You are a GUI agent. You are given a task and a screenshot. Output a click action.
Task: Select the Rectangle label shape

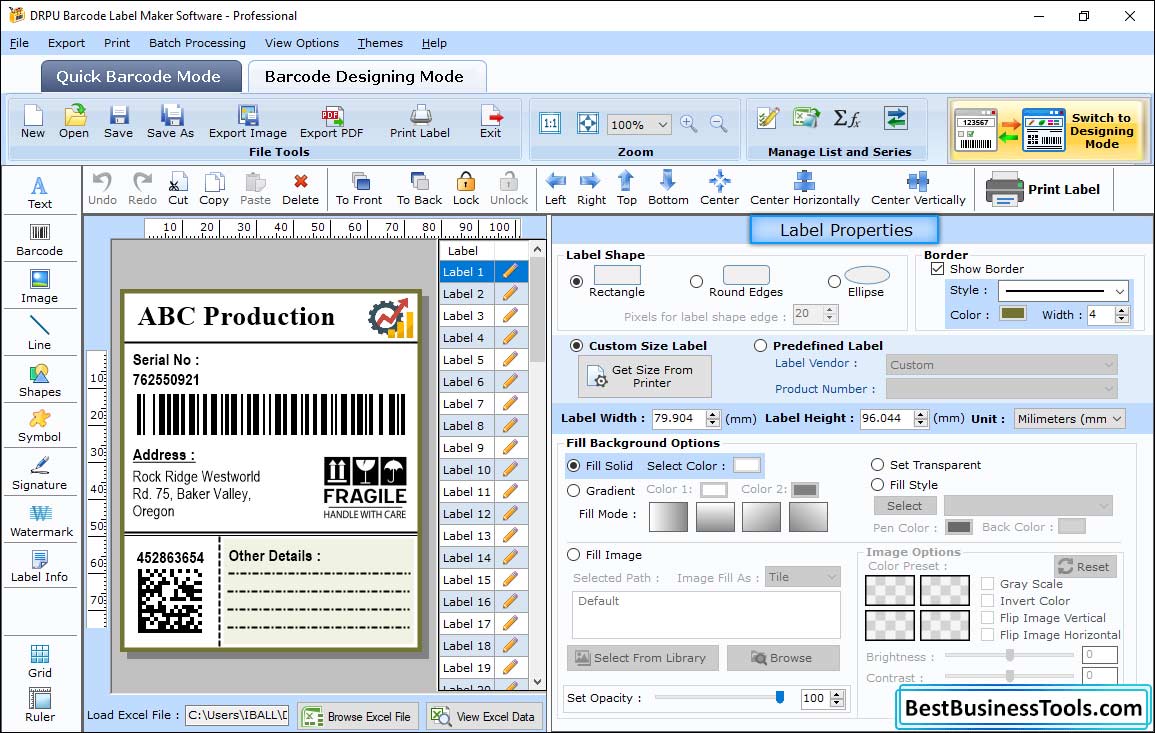click(577, 281)
